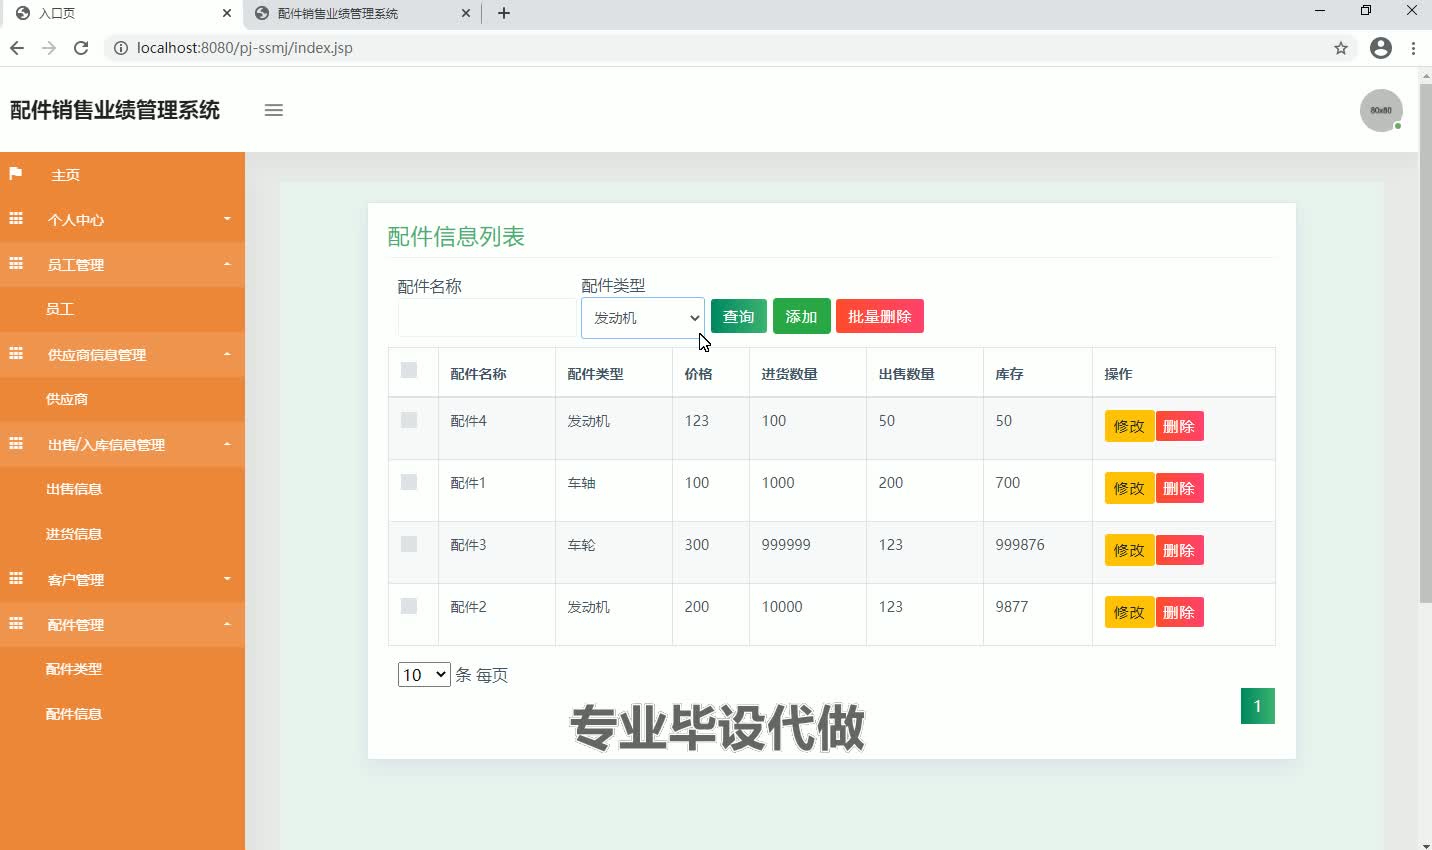Focus the 配件名称 search input field

(x=487, y=318)
